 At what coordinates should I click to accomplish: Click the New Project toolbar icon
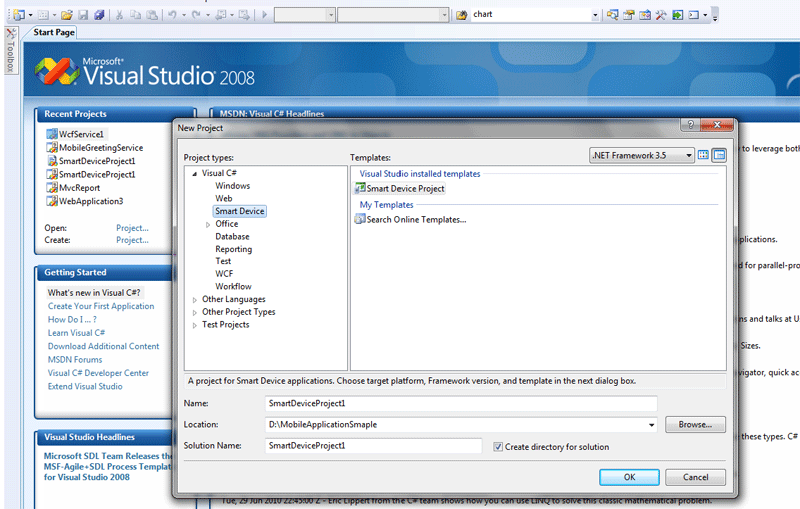pos(19,15)
